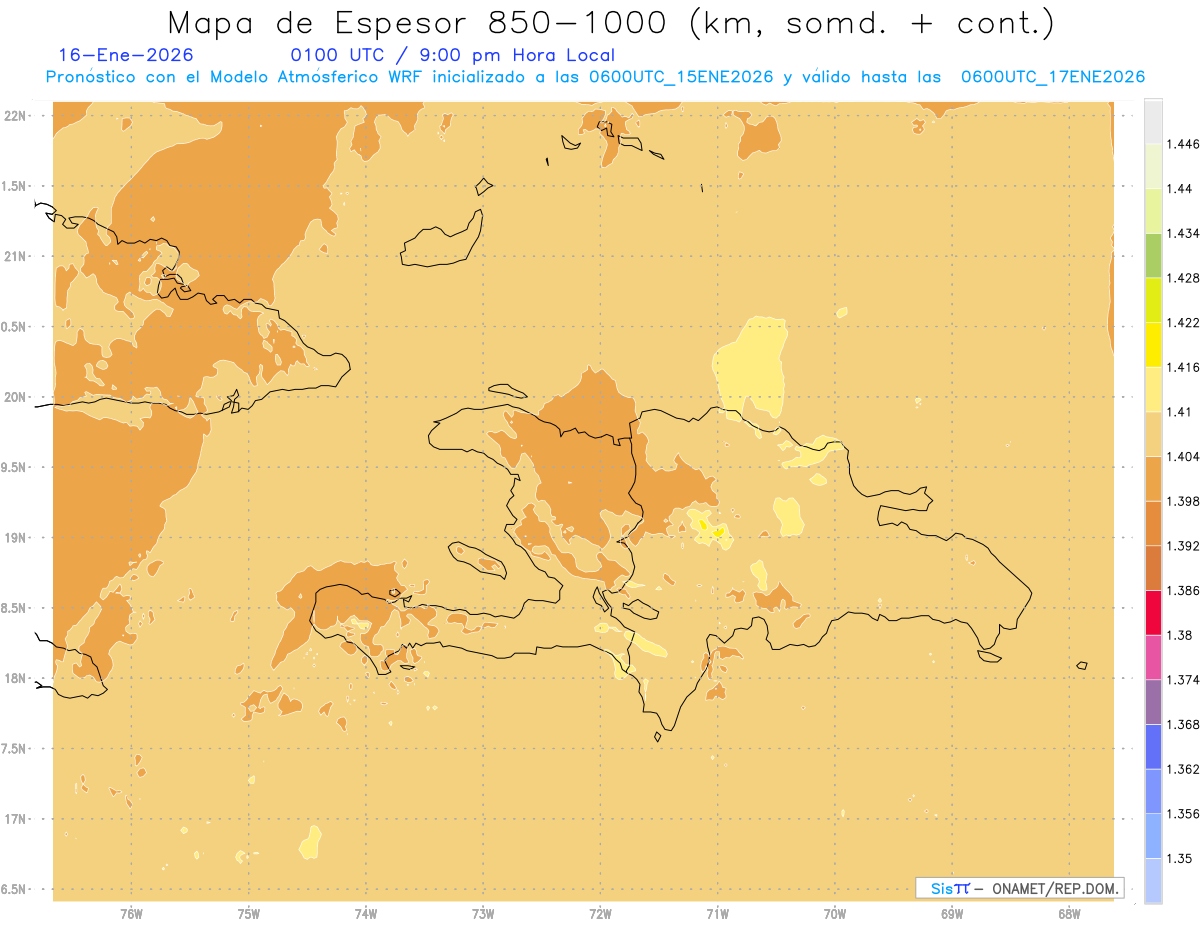Select the yellow-green swatch between 1.422 and 1.428
Image resolution: width=1200 pixels, height=927 pixels.
coord(1153,300)
